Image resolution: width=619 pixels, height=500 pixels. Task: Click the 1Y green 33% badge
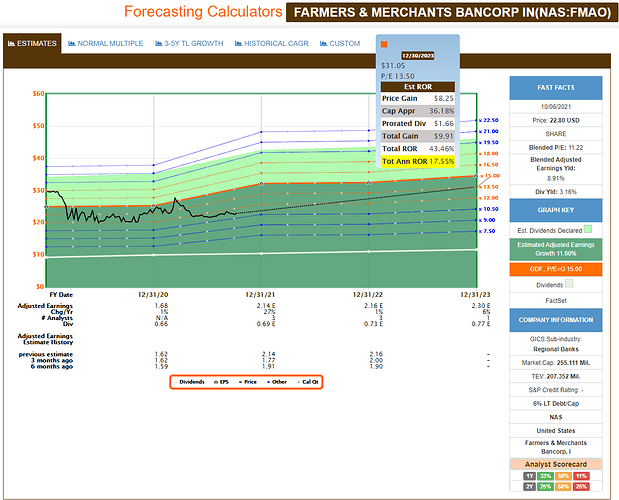tap(545, 476)
